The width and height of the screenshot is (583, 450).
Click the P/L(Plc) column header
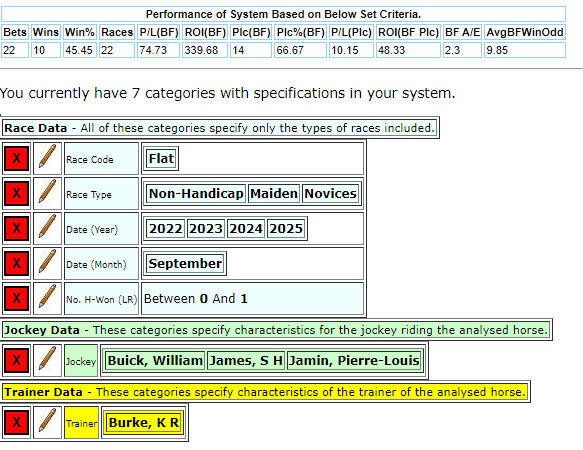click(x=351, y=32)
